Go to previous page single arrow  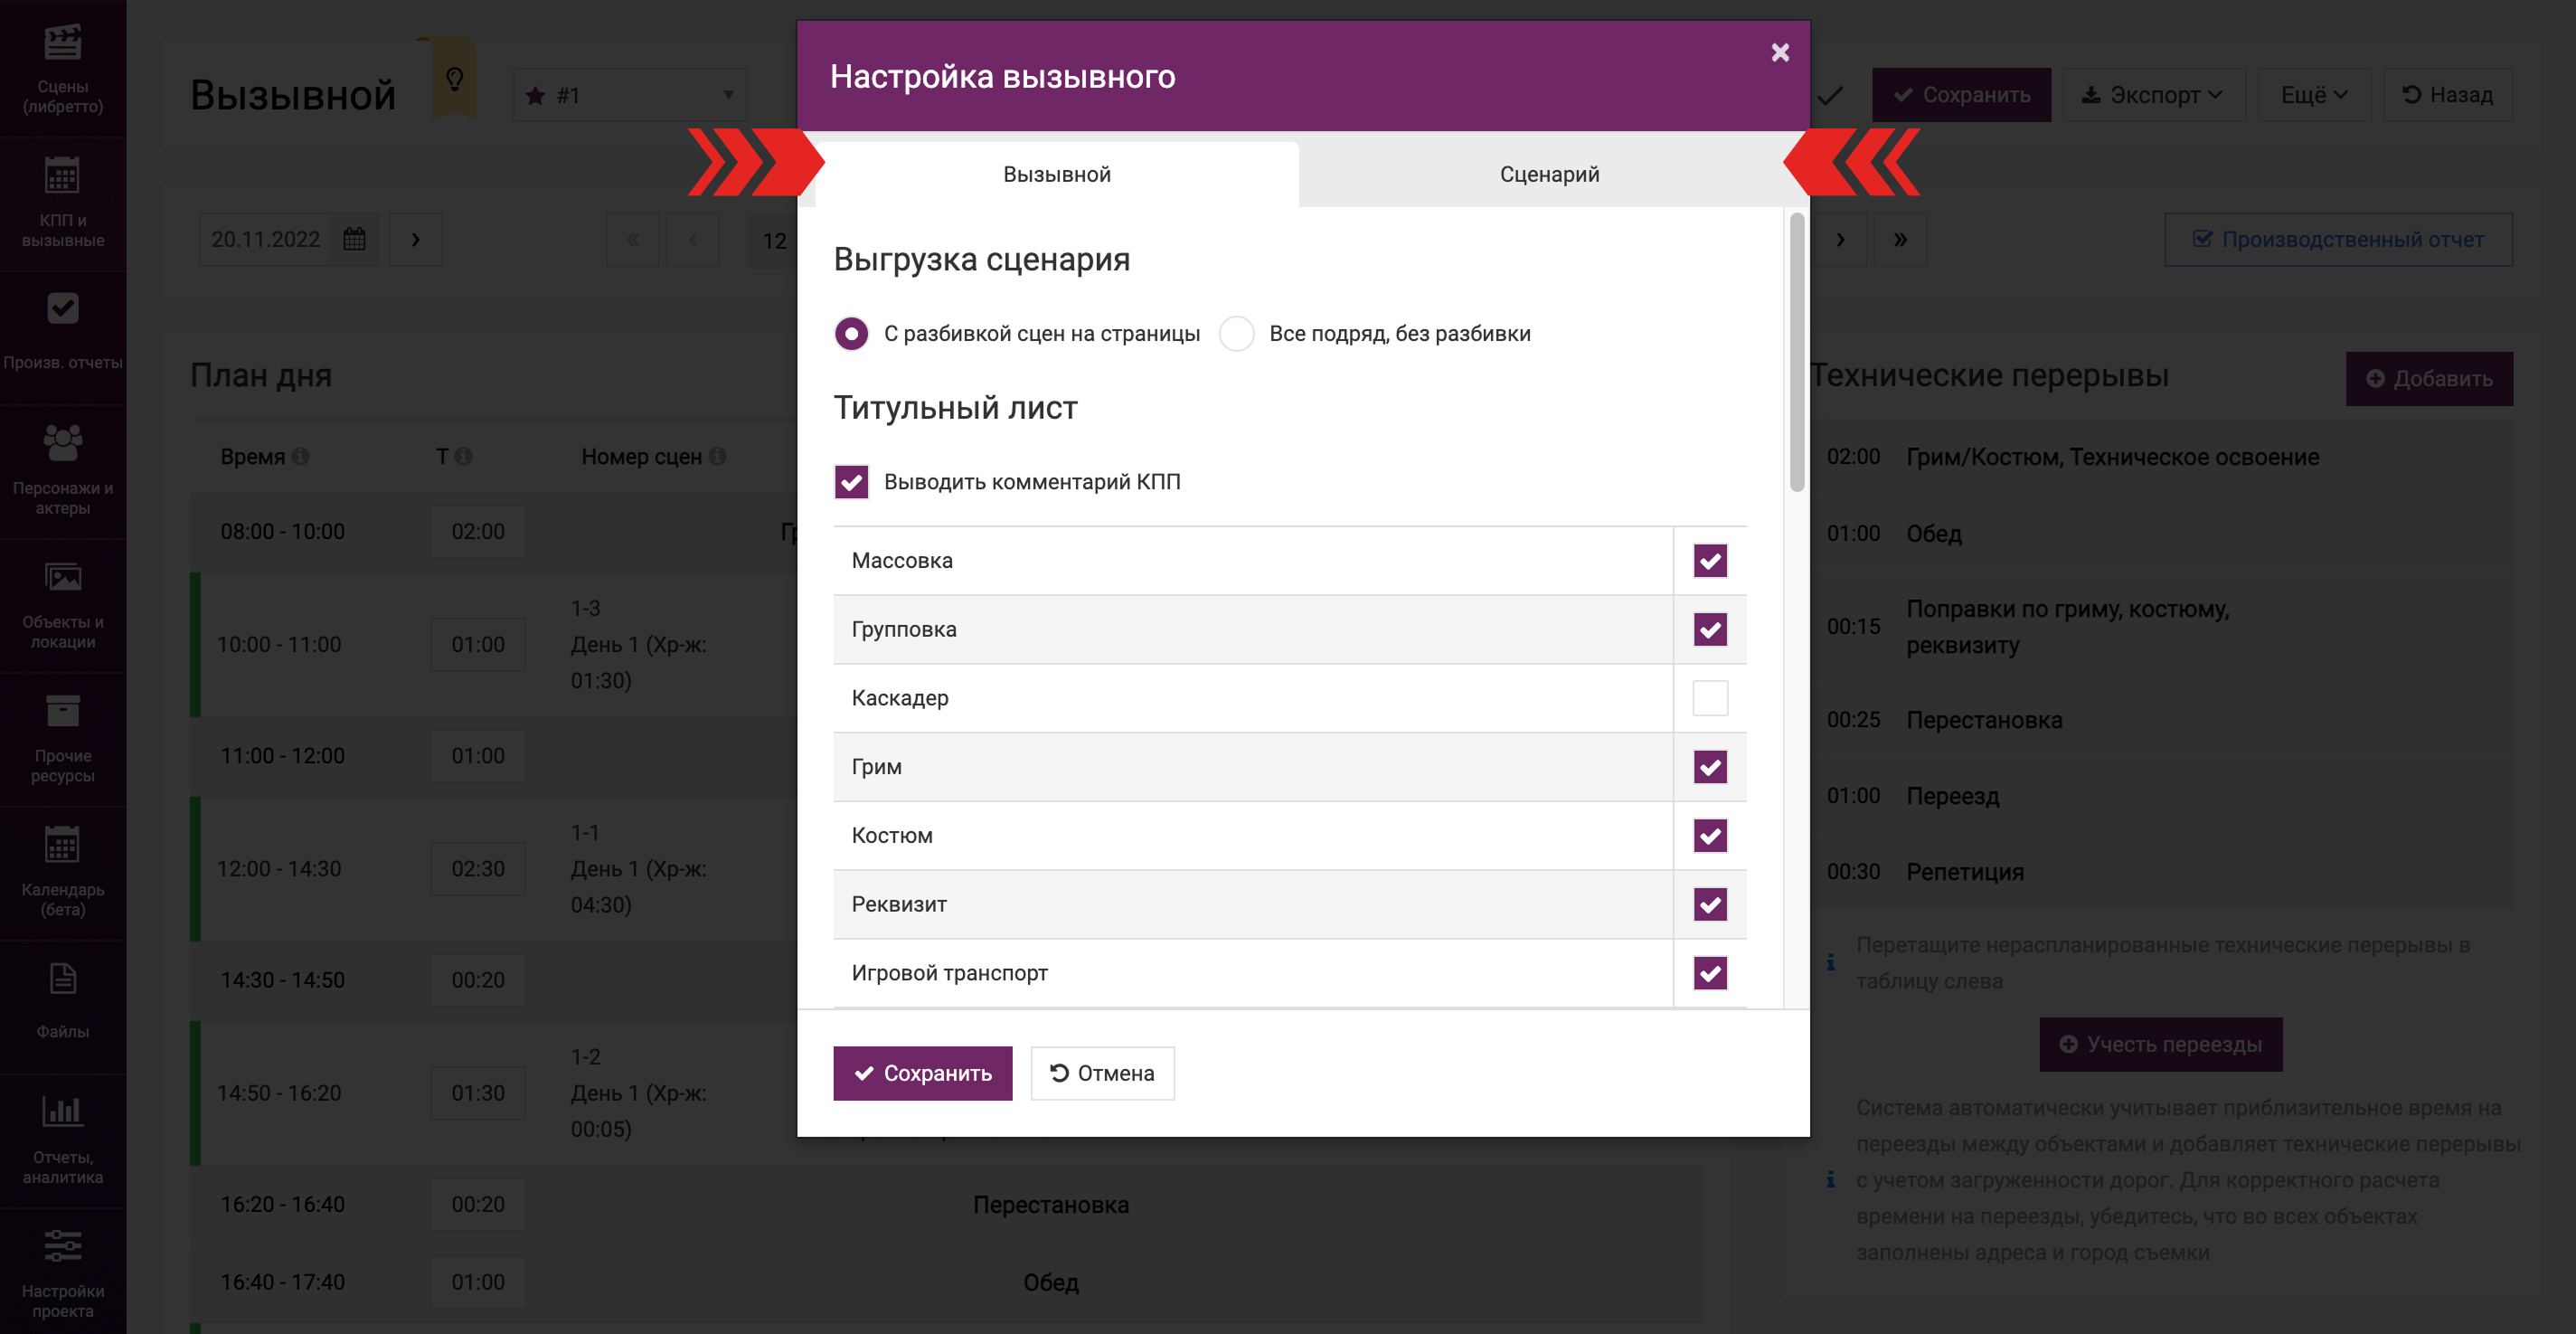click(x=693, y=239)
